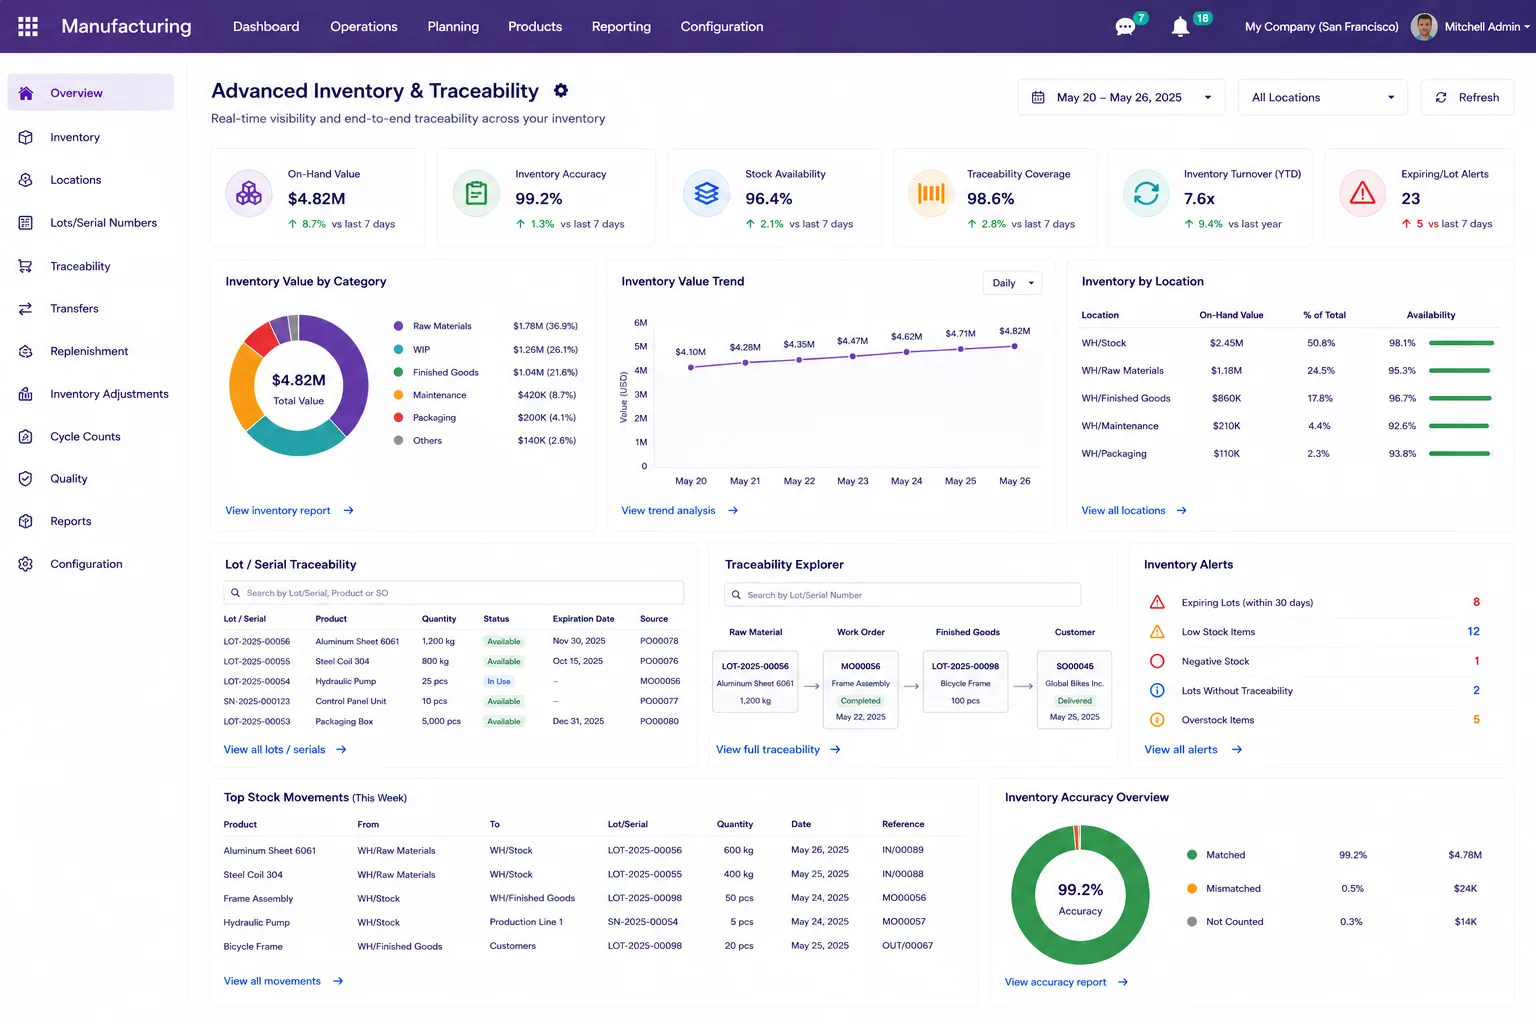
Task: Open the Dashboard menu
Action: [266, 27]
